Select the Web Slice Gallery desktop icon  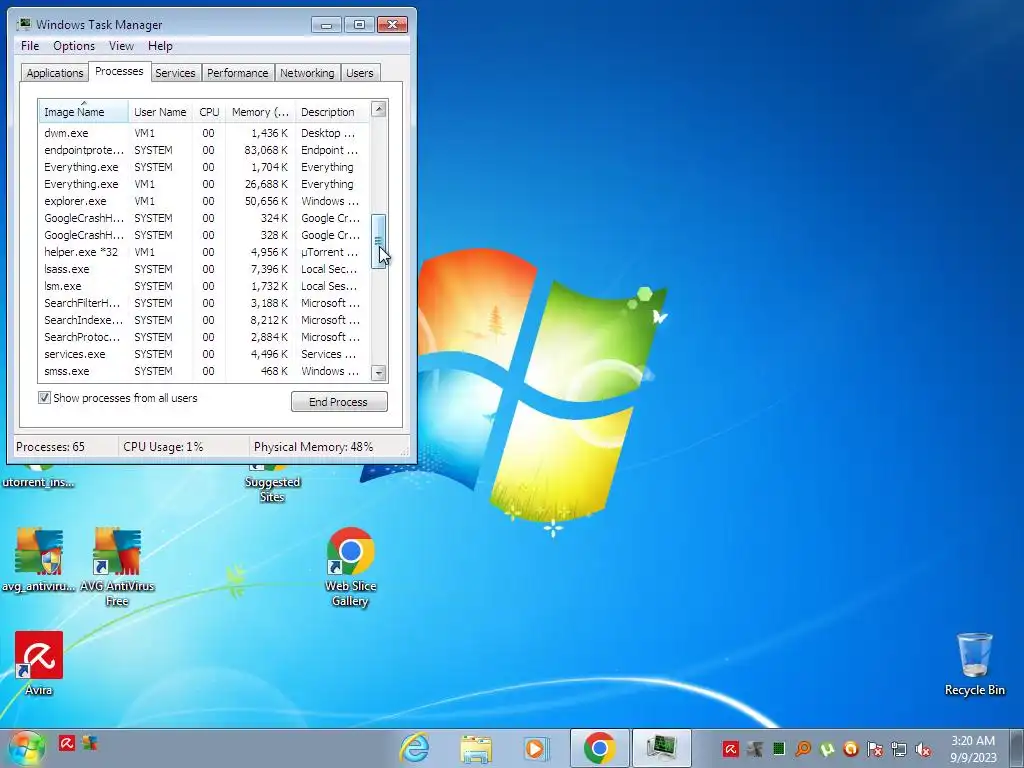click(x=351, y=567)
